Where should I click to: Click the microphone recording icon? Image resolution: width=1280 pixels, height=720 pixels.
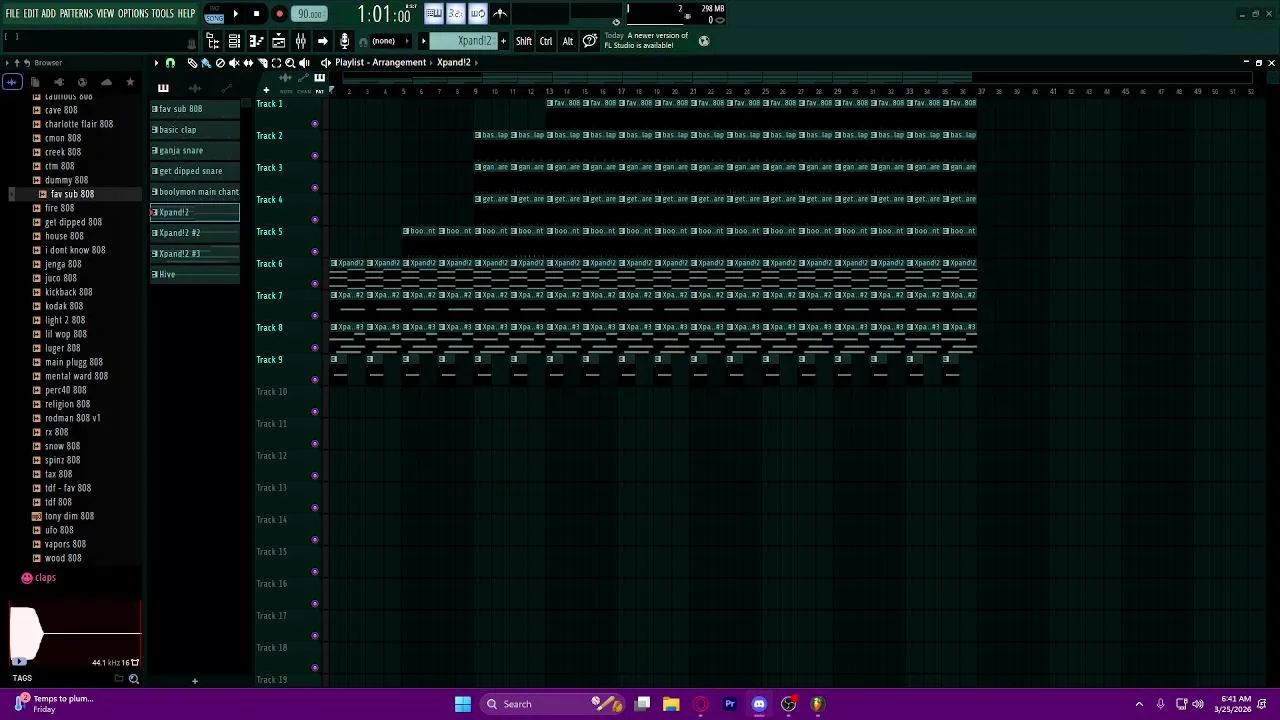344,41
